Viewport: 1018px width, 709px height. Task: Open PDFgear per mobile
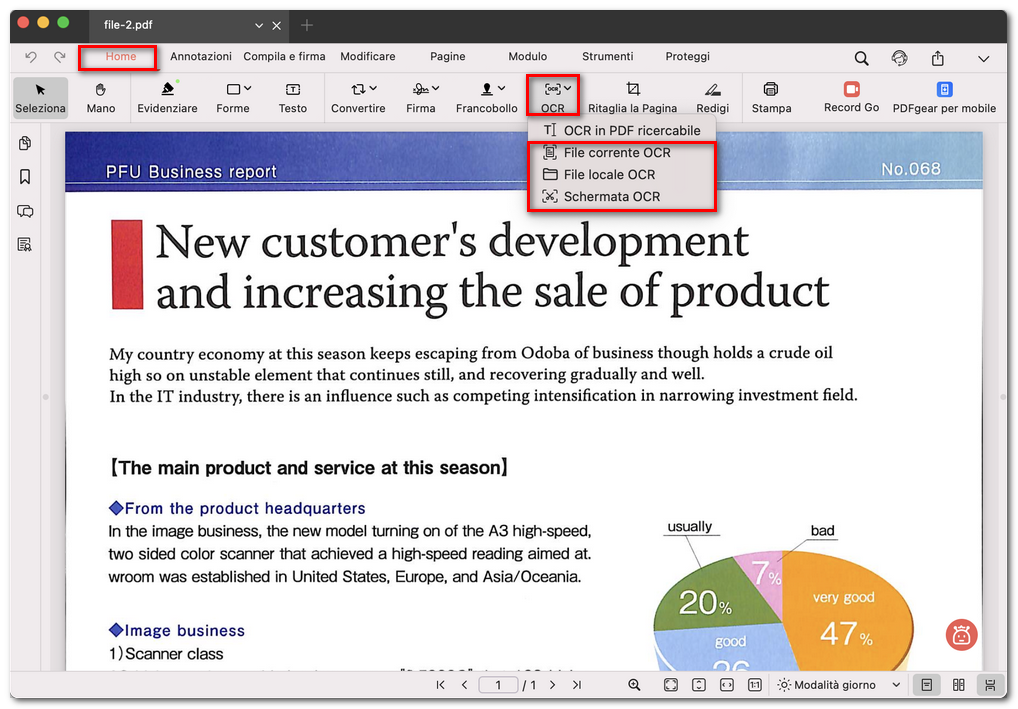944,97
